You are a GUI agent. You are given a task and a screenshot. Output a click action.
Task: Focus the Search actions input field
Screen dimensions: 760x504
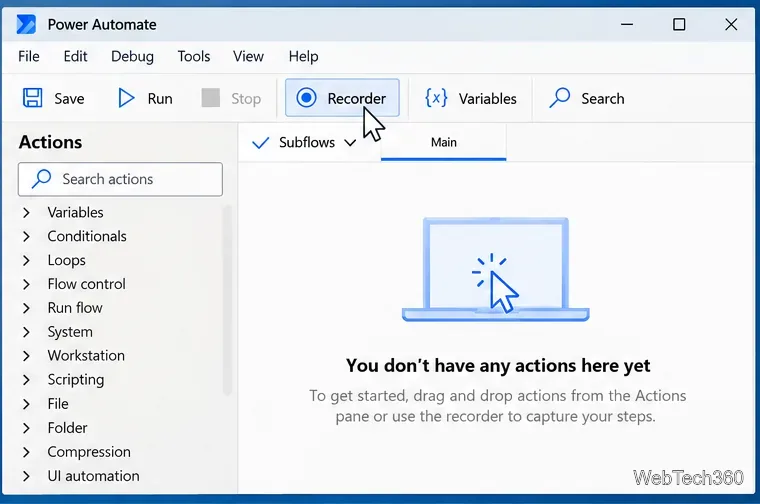[x=120, y=179]
